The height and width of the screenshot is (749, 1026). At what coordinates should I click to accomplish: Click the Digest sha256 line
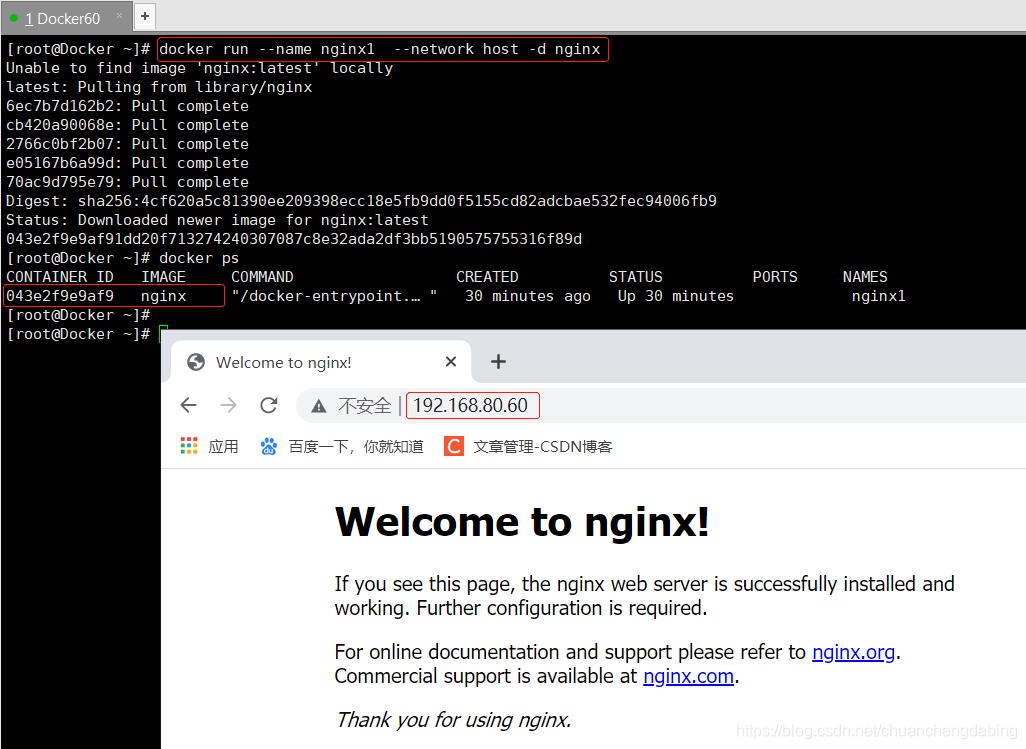[361, 201]
